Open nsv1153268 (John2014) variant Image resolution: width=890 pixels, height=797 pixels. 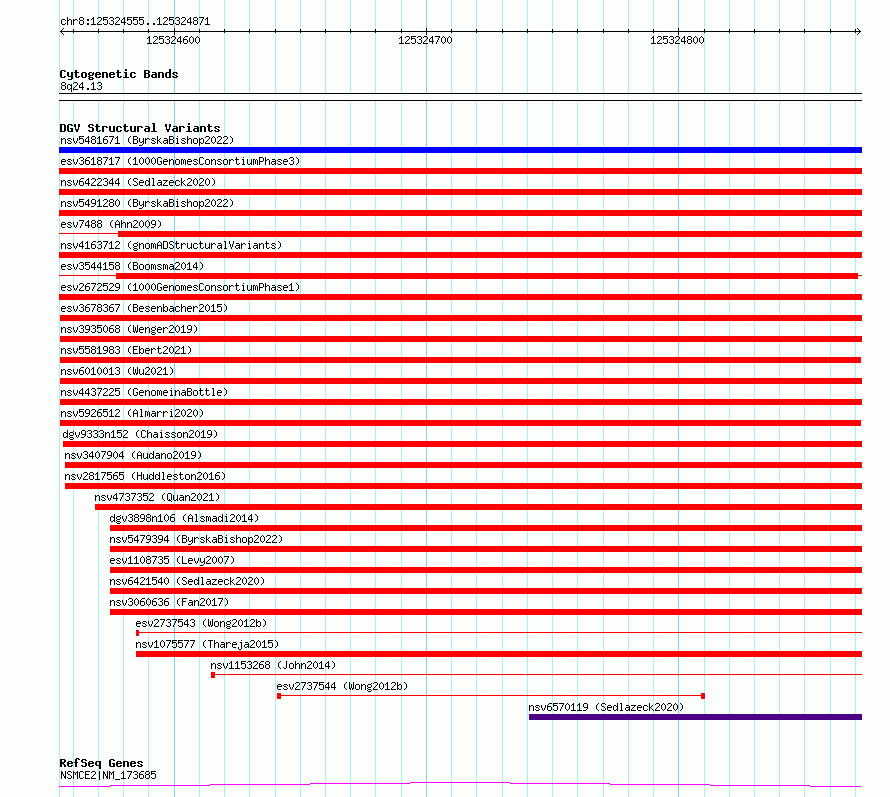273,665
